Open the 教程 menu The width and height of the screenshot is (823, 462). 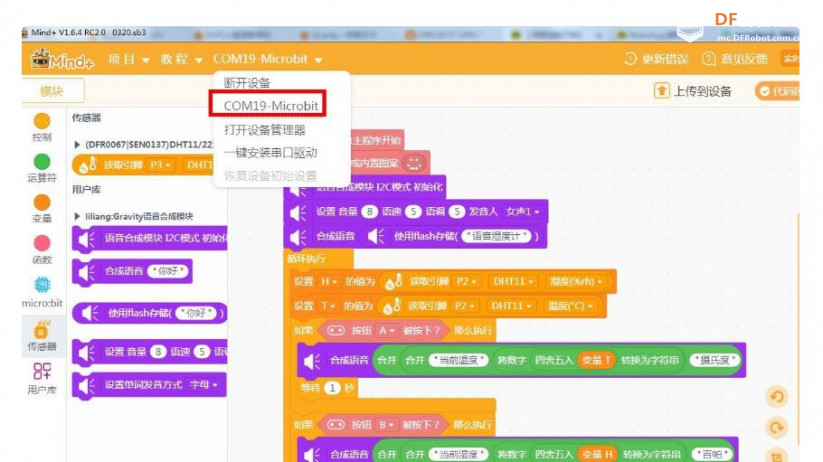pos(181,59)
